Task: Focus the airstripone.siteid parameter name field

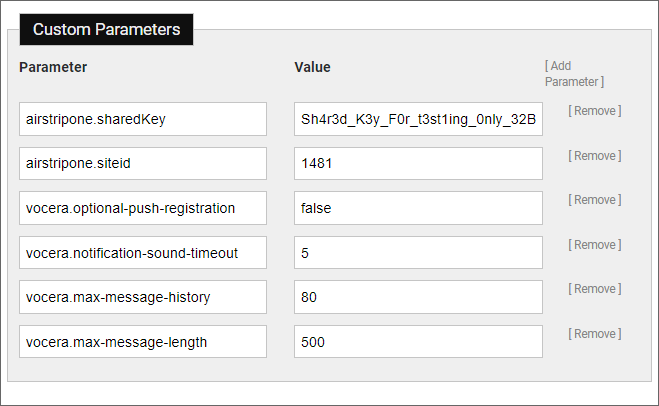Action: 143,163
